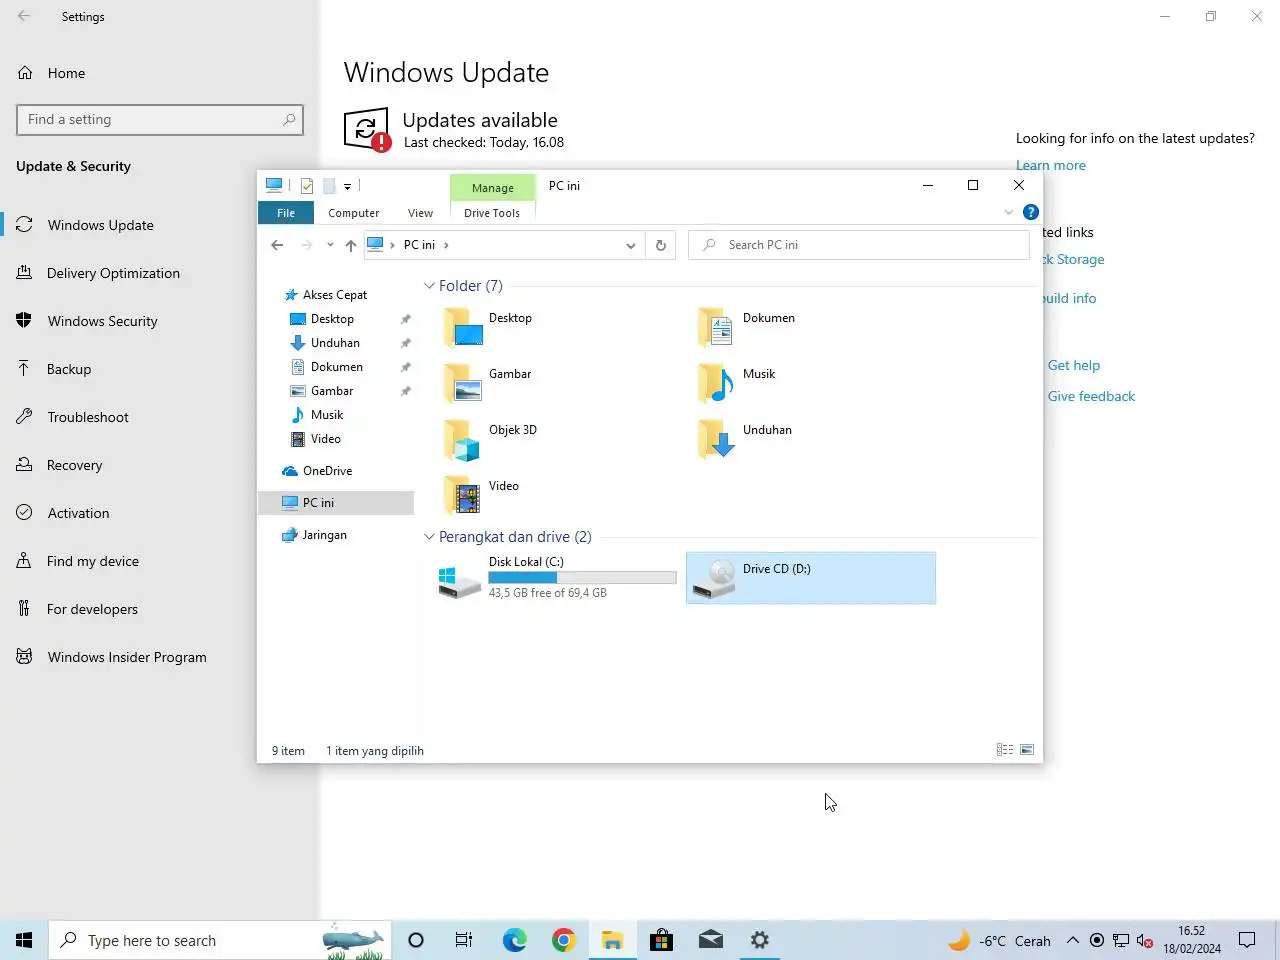Open the Video folder icon in main pane
The width and height of the screenshot is (1280, 960).
(x=462, y=495)
